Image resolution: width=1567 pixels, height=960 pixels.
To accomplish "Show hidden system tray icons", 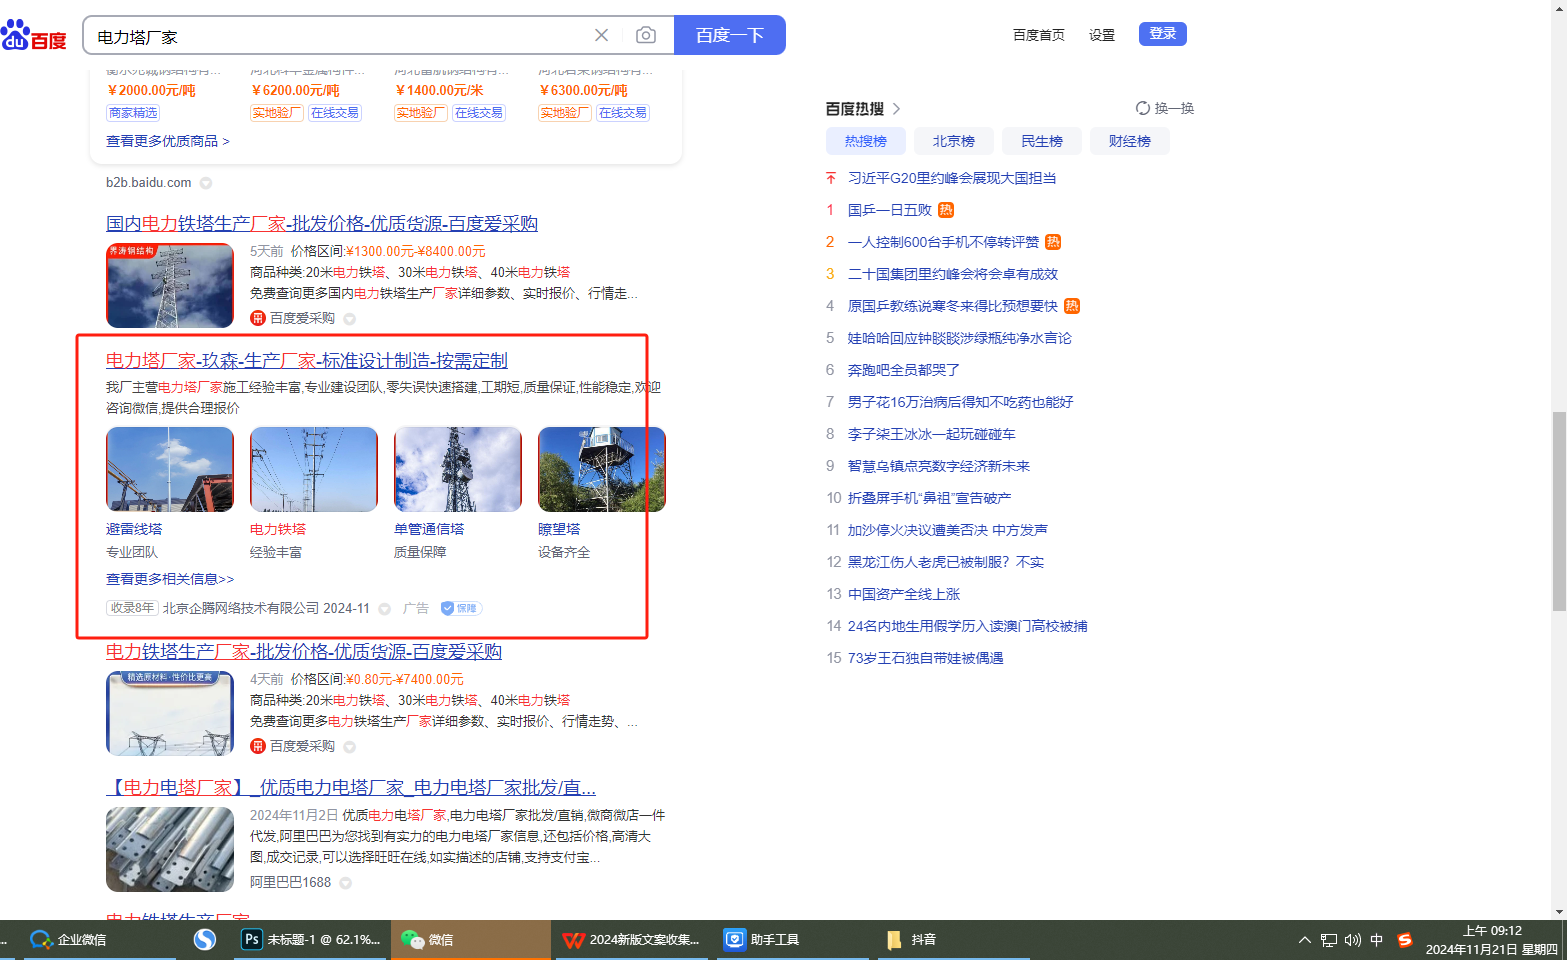I will point(1304,940).
